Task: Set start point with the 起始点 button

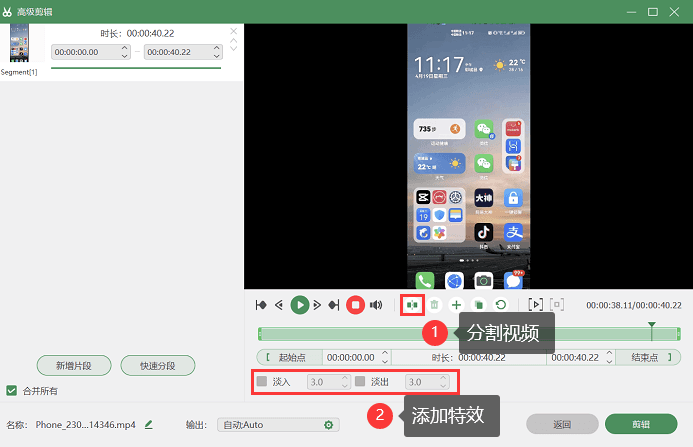Action: pos(289,357)
